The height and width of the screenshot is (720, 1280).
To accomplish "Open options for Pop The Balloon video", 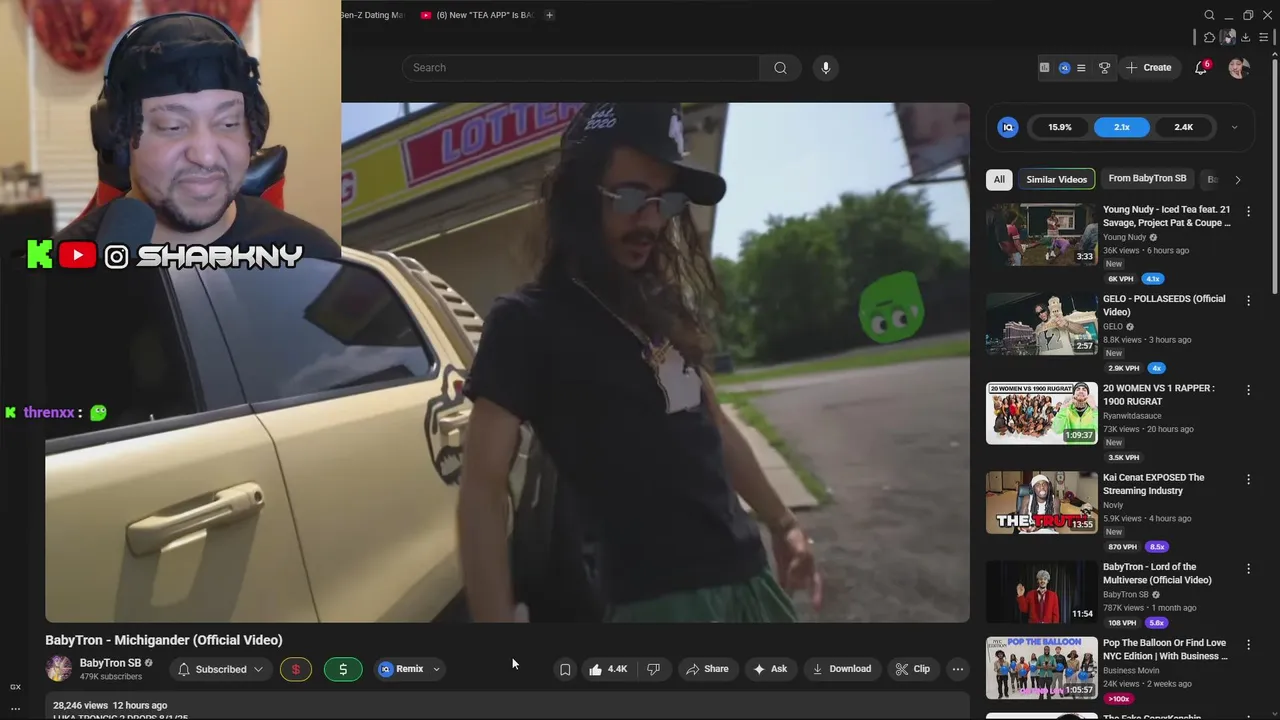I will tap(1248, 644).
